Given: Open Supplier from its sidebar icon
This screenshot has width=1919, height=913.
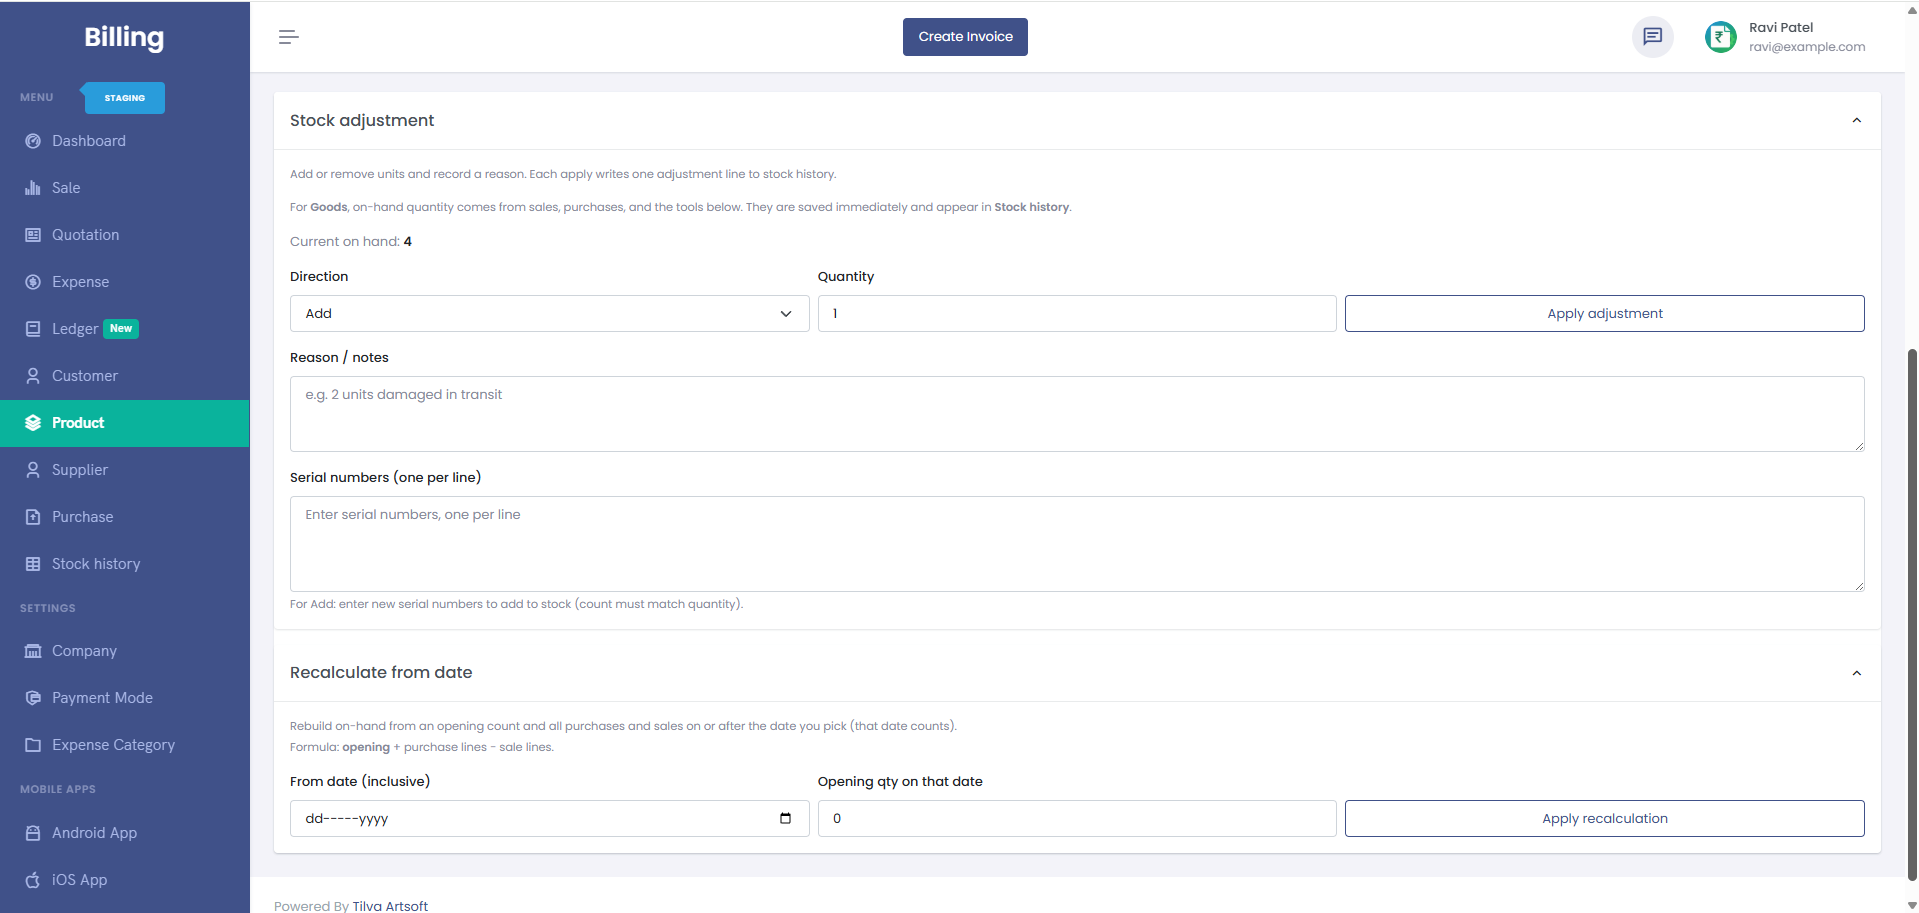Looking at the screenshot, I should [x=33, y=469].
